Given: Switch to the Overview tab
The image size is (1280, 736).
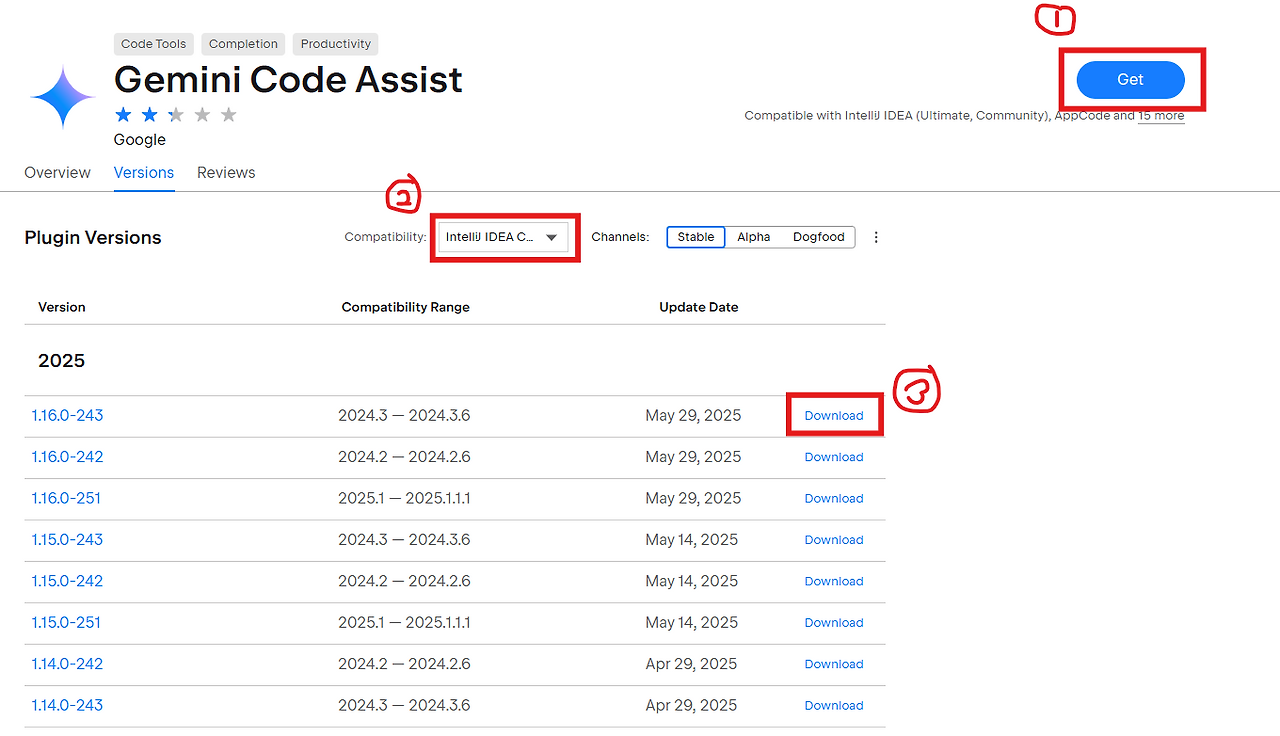Looking at the screenshot, I should (x=57, y=173).
